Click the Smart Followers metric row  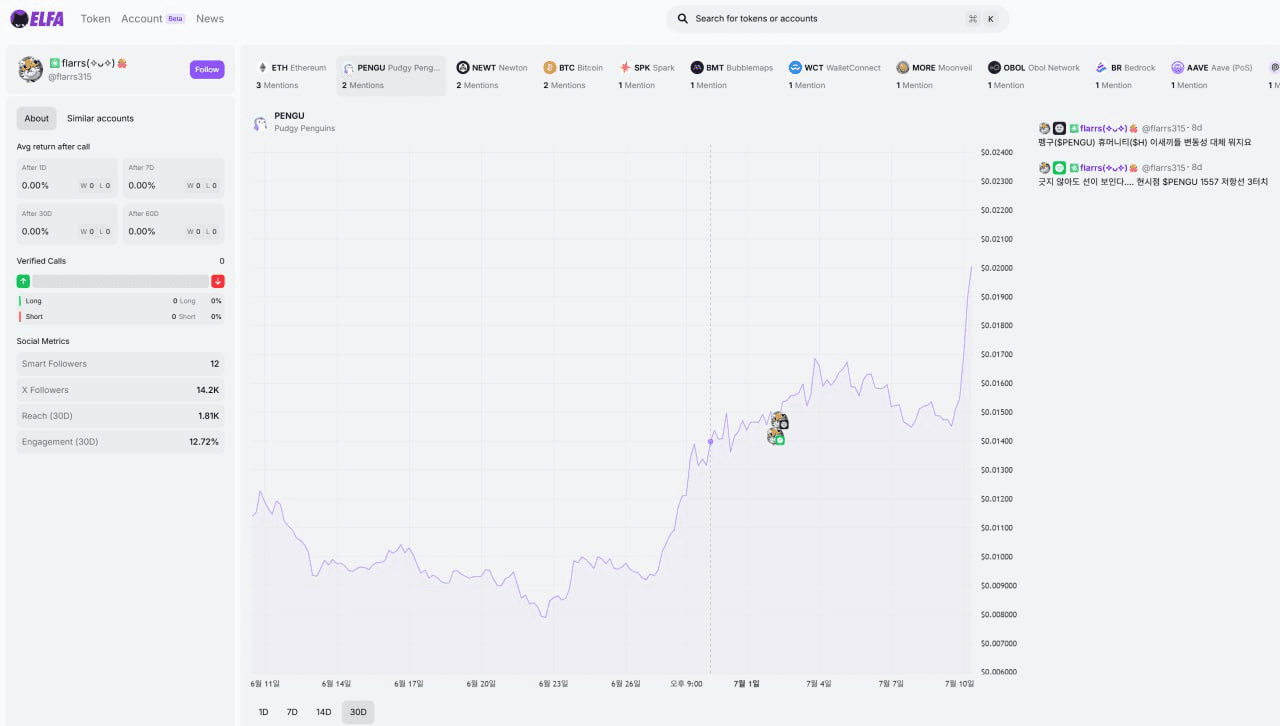(120, 364)
